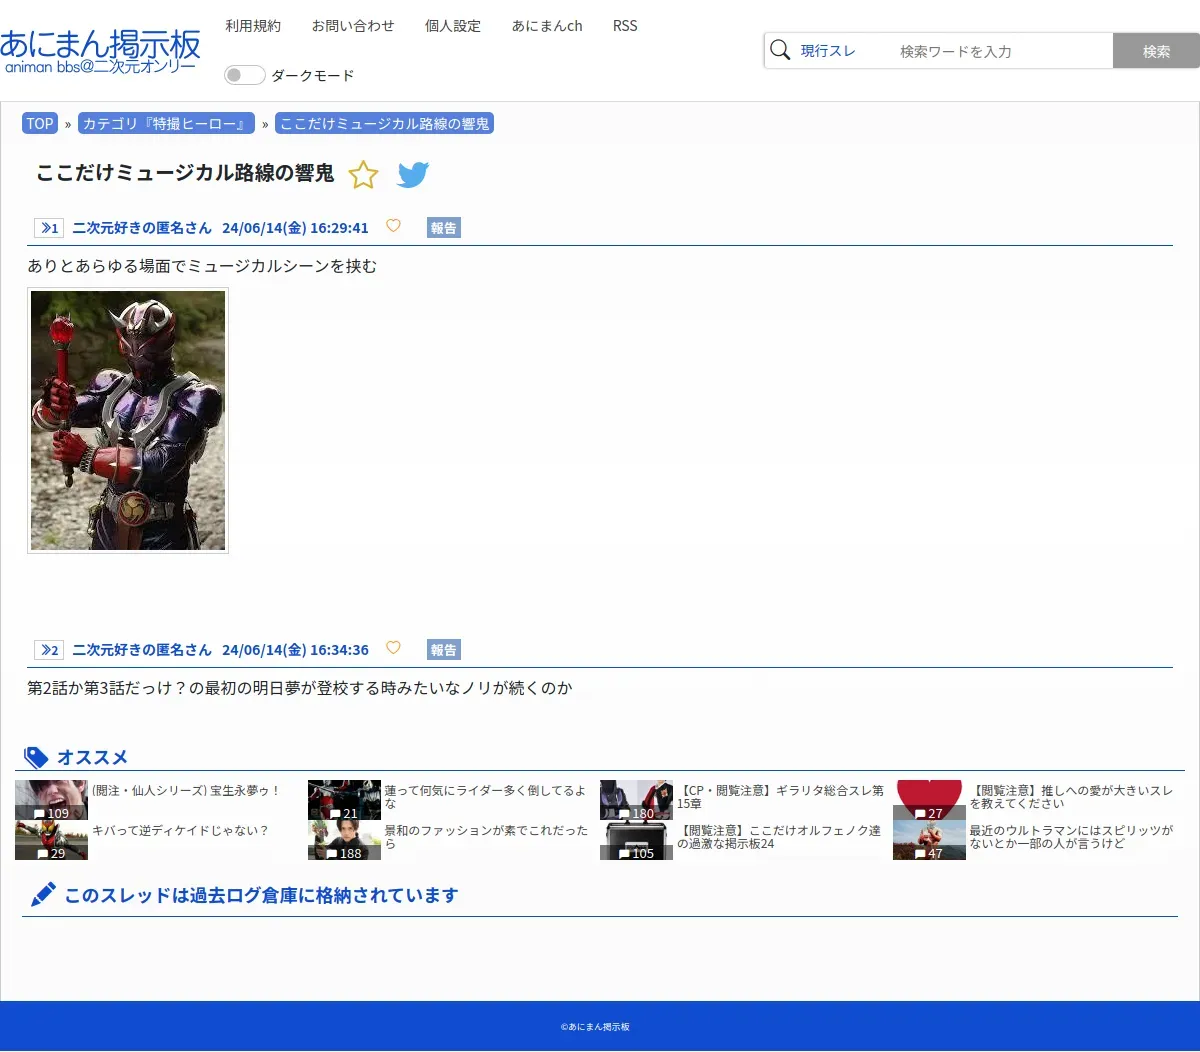Open the thumbnail with 21 comments
Screen dimensions: 1200x1052
pyautogui.click(x=344, y=800)
